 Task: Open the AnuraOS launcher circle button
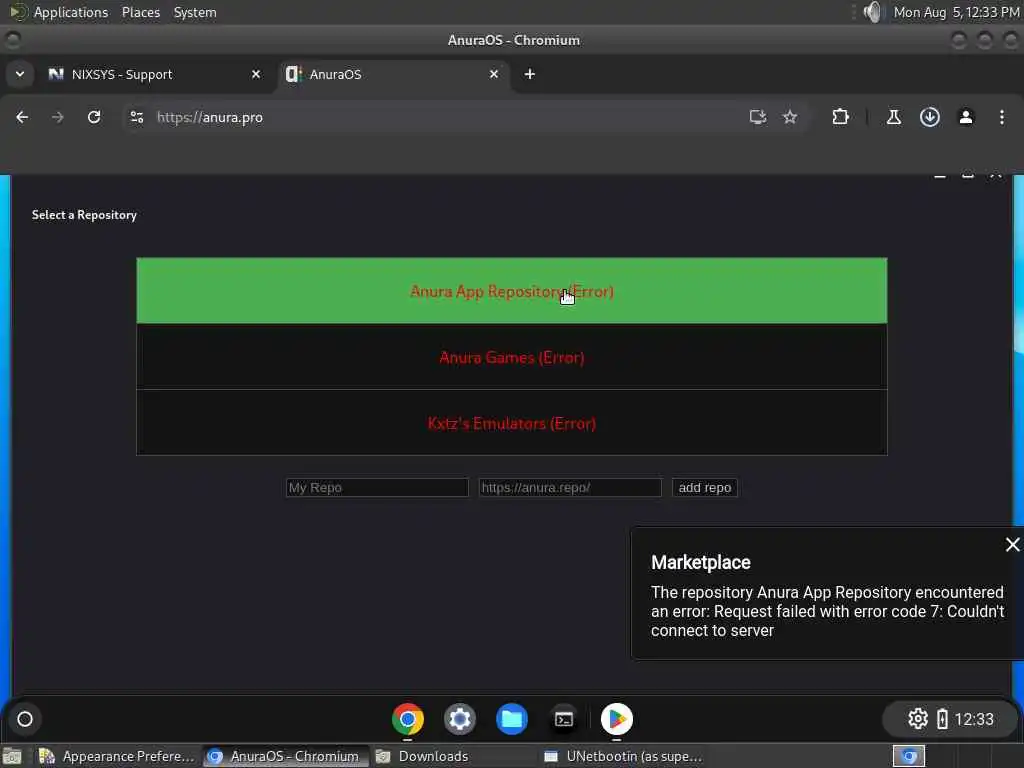(x=25, y=719)
